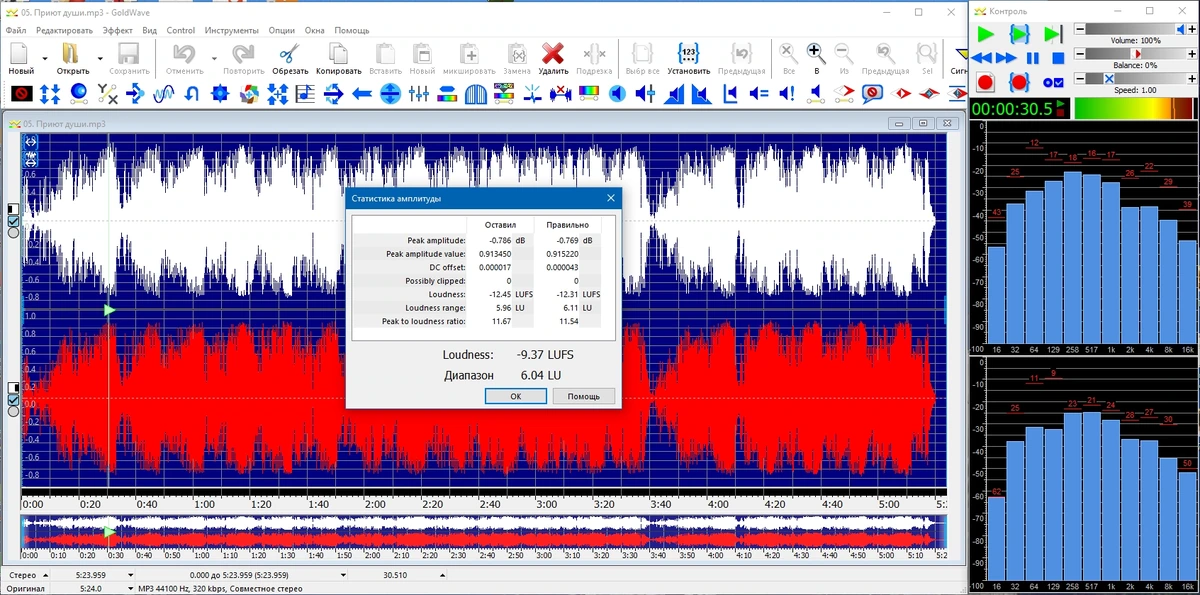Click the Volume slider track
This screenshot has height=595, width=1200.
pyautogui.click(x=1136, y=29)
